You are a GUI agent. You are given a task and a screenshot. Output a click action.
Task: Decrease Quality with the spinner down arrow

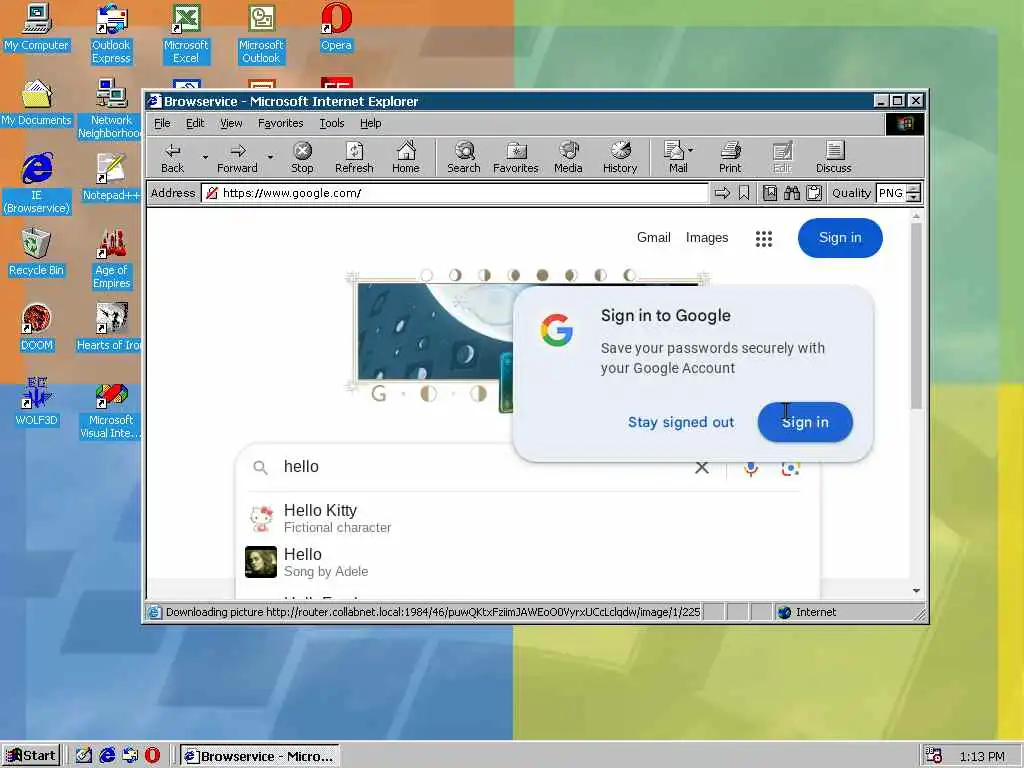click(x=914, y=198)
